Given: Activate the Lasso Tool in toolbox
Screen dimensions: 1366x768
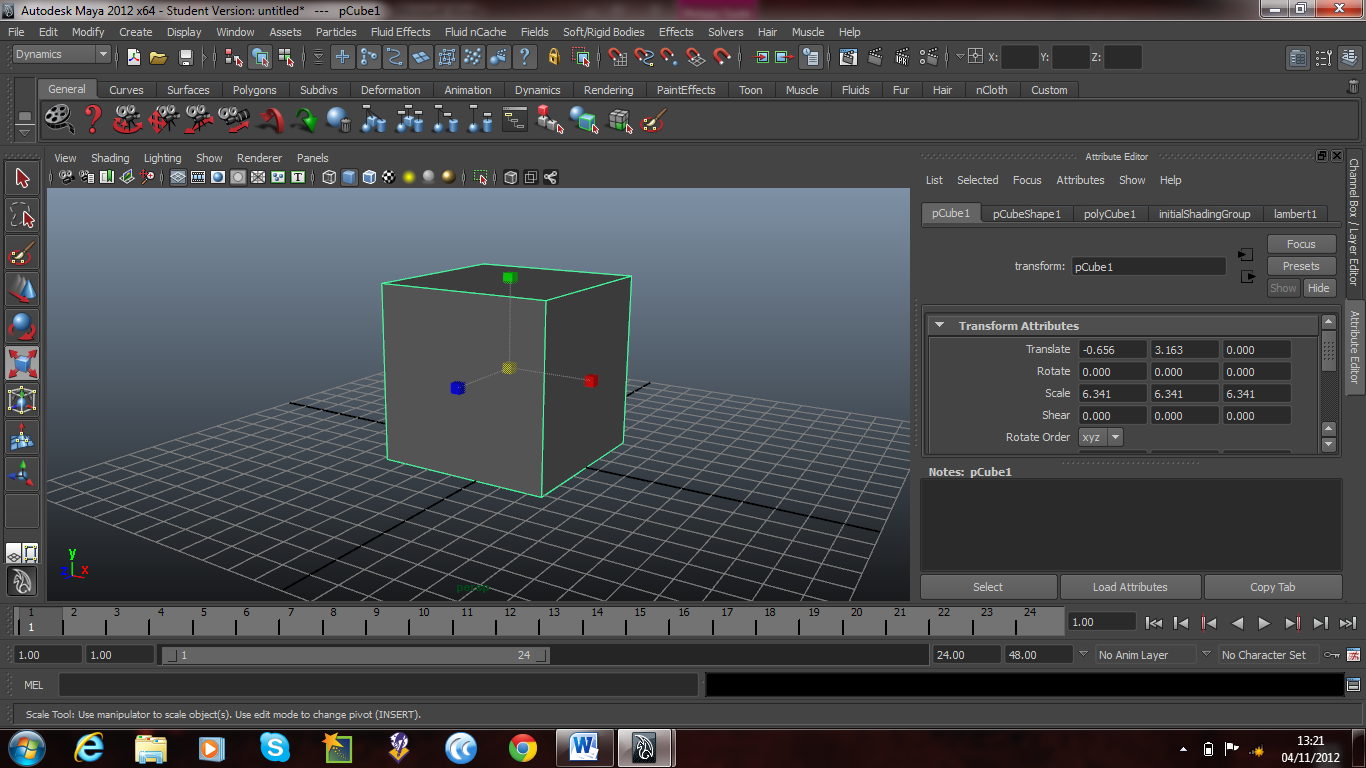Looking at the screenshot, I should tap(22, 215).
